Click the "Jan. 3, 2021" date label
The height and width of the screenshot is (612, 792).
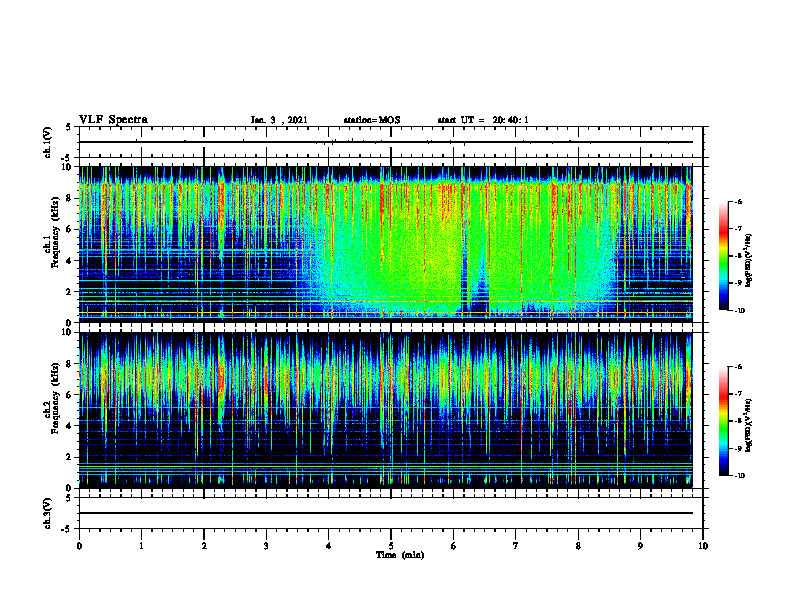pyautogui.click(x=279, y=120)
